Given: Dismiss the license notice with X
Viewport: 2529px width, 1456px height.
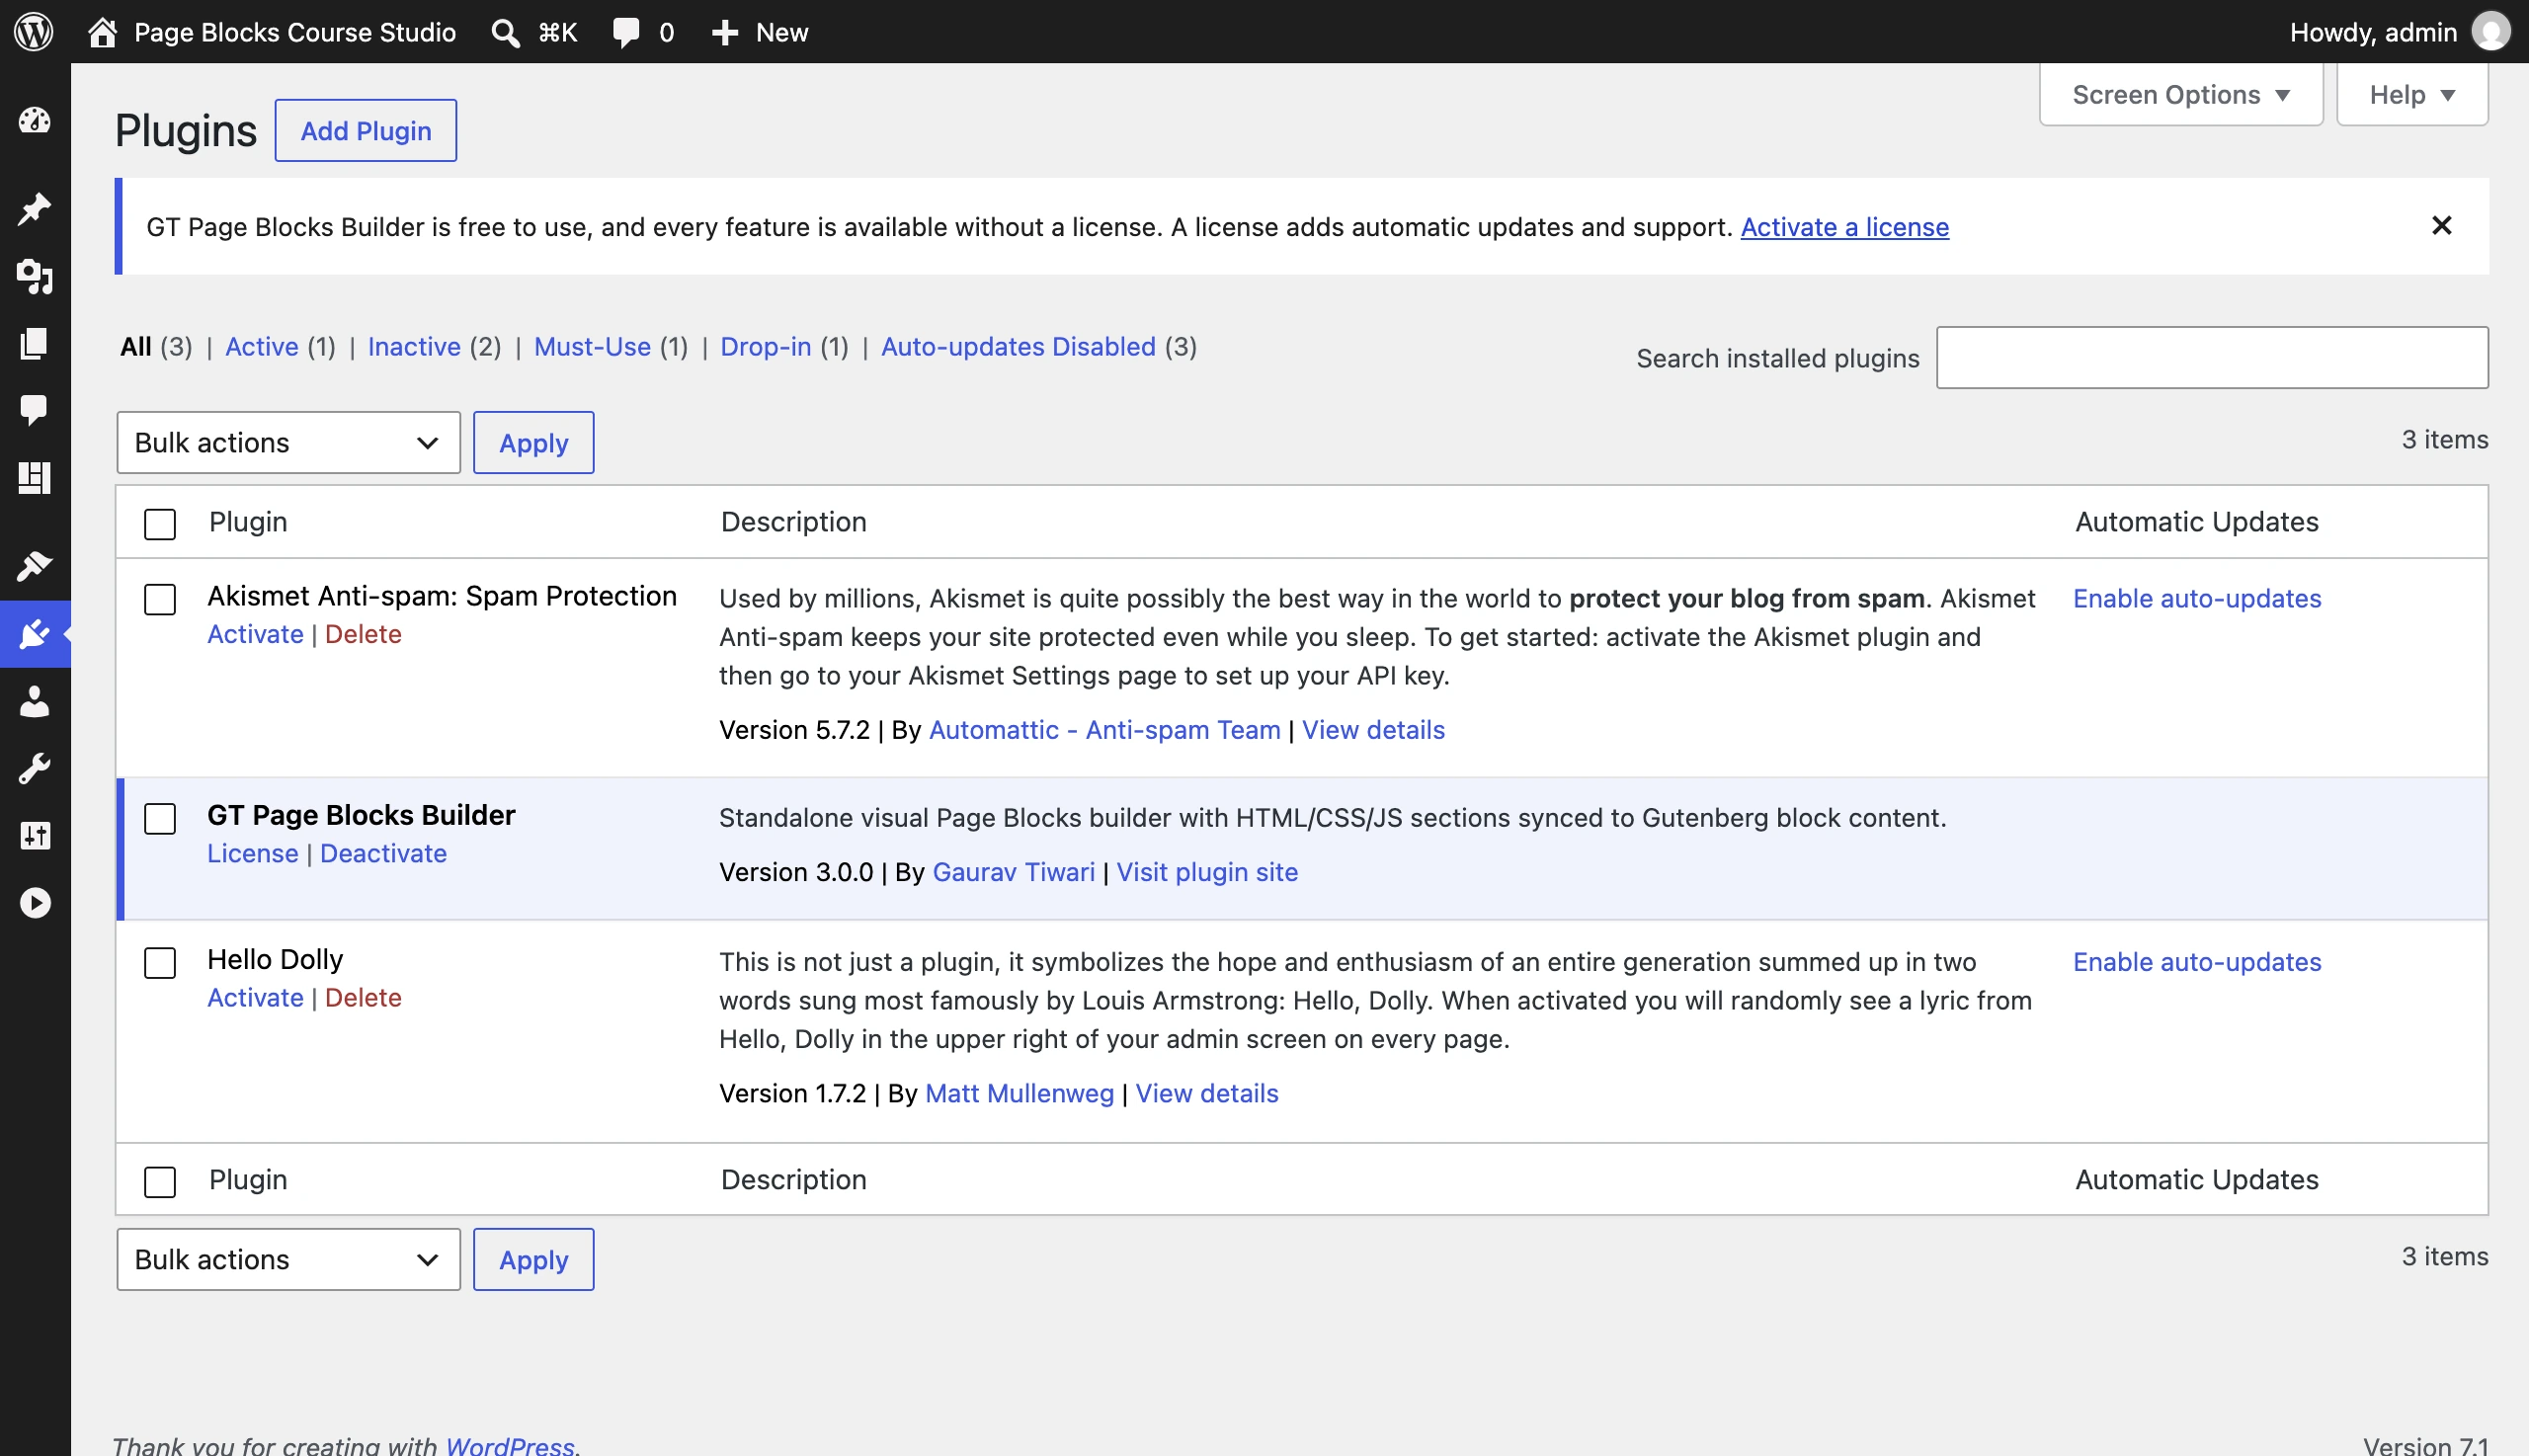Looking at the screenshot, I should pyautogui.click(x=2441, y=226).
